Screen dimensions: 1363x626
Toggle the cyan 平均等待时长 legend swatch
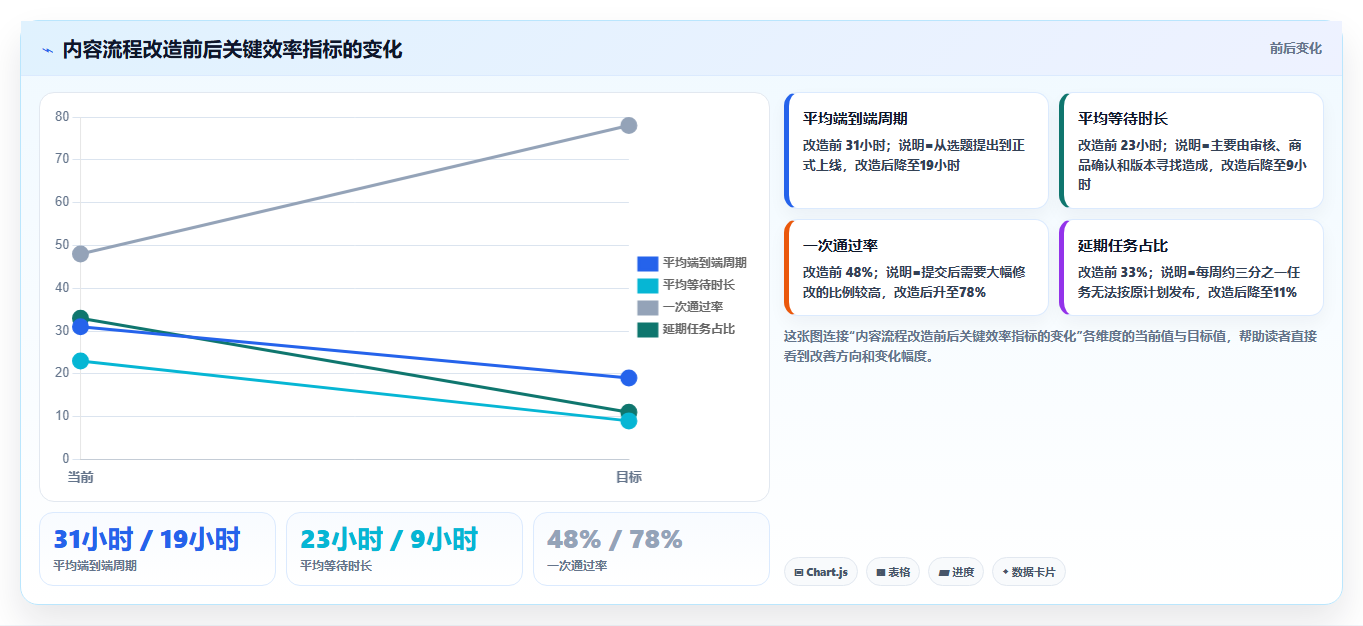point(647,285)
